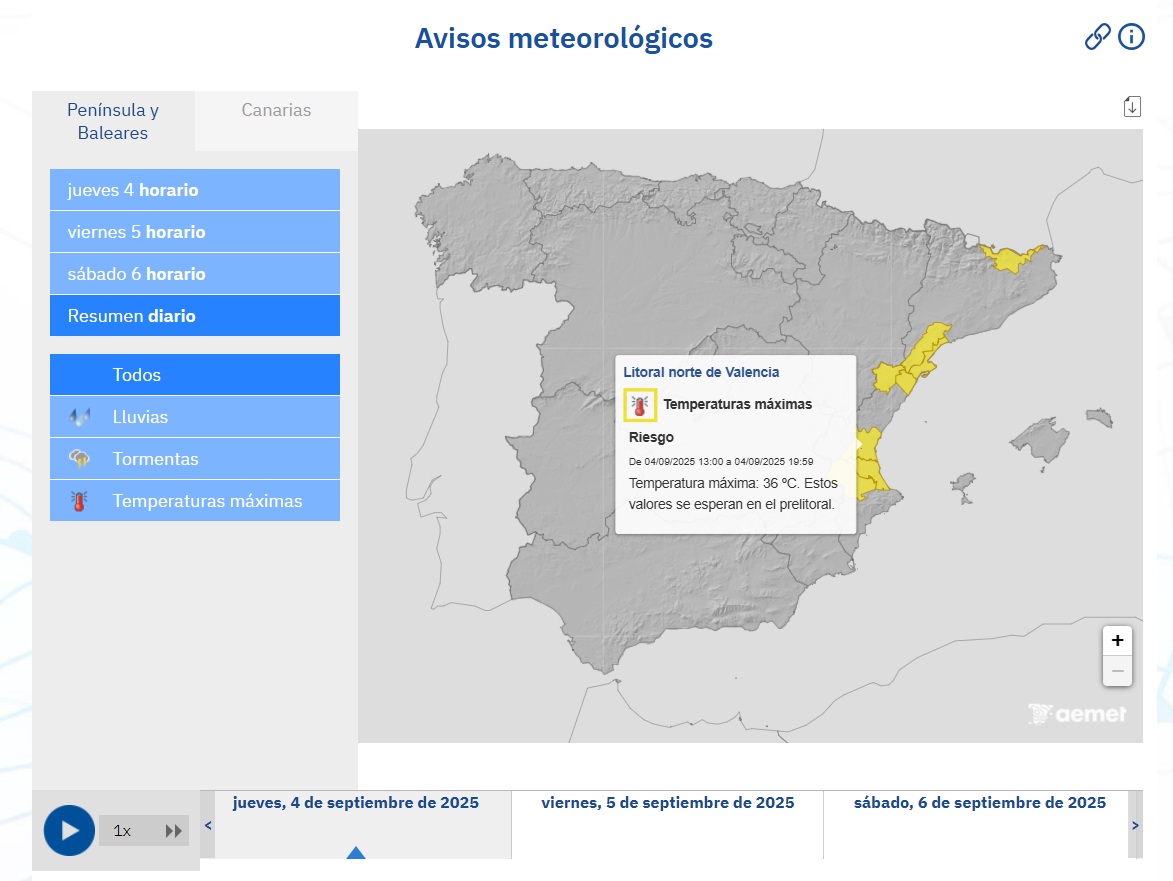Image resolution: width=1173 pixels, height=881 pixels.
Task: Zoom in on the map
Action: tap(1117, 641)
